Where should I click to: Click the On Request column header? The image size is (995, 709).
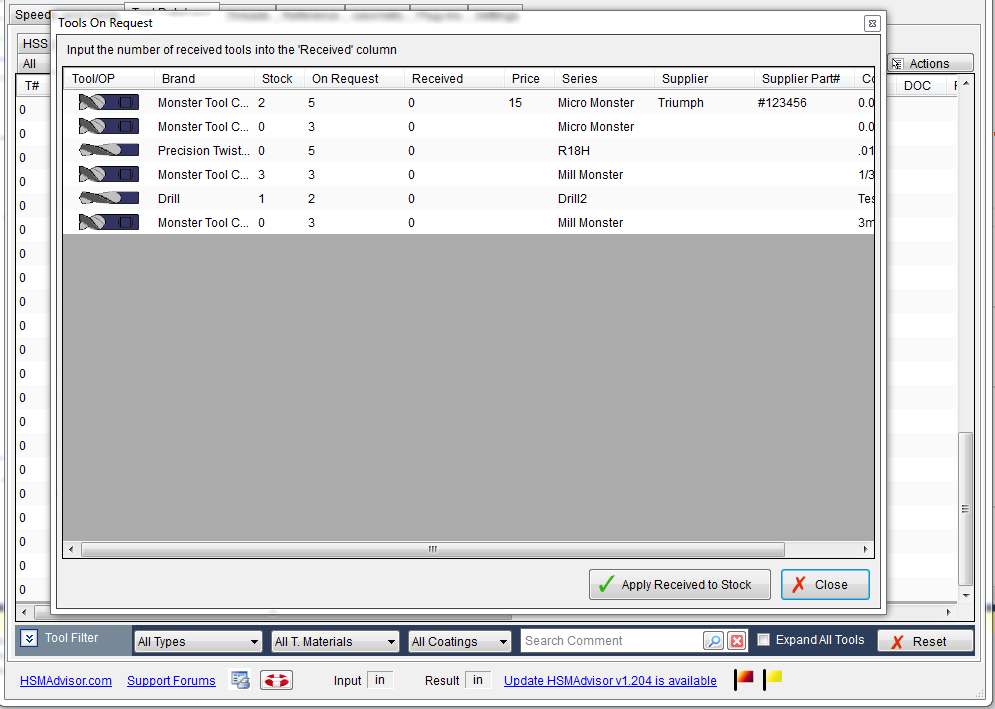354,79
